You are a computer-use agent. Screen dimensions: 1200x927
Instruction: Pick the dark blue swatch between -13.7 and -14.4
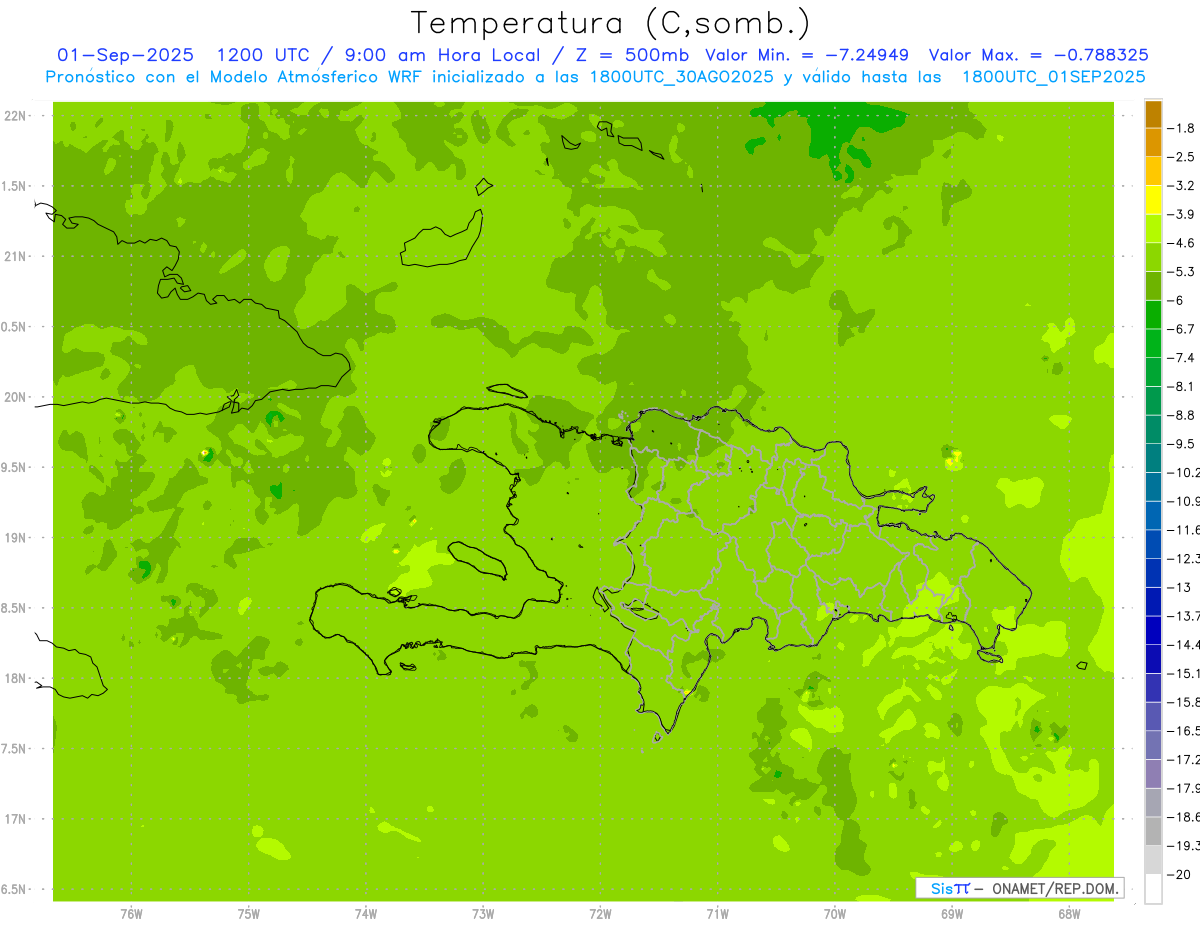tap(1153, 630)
